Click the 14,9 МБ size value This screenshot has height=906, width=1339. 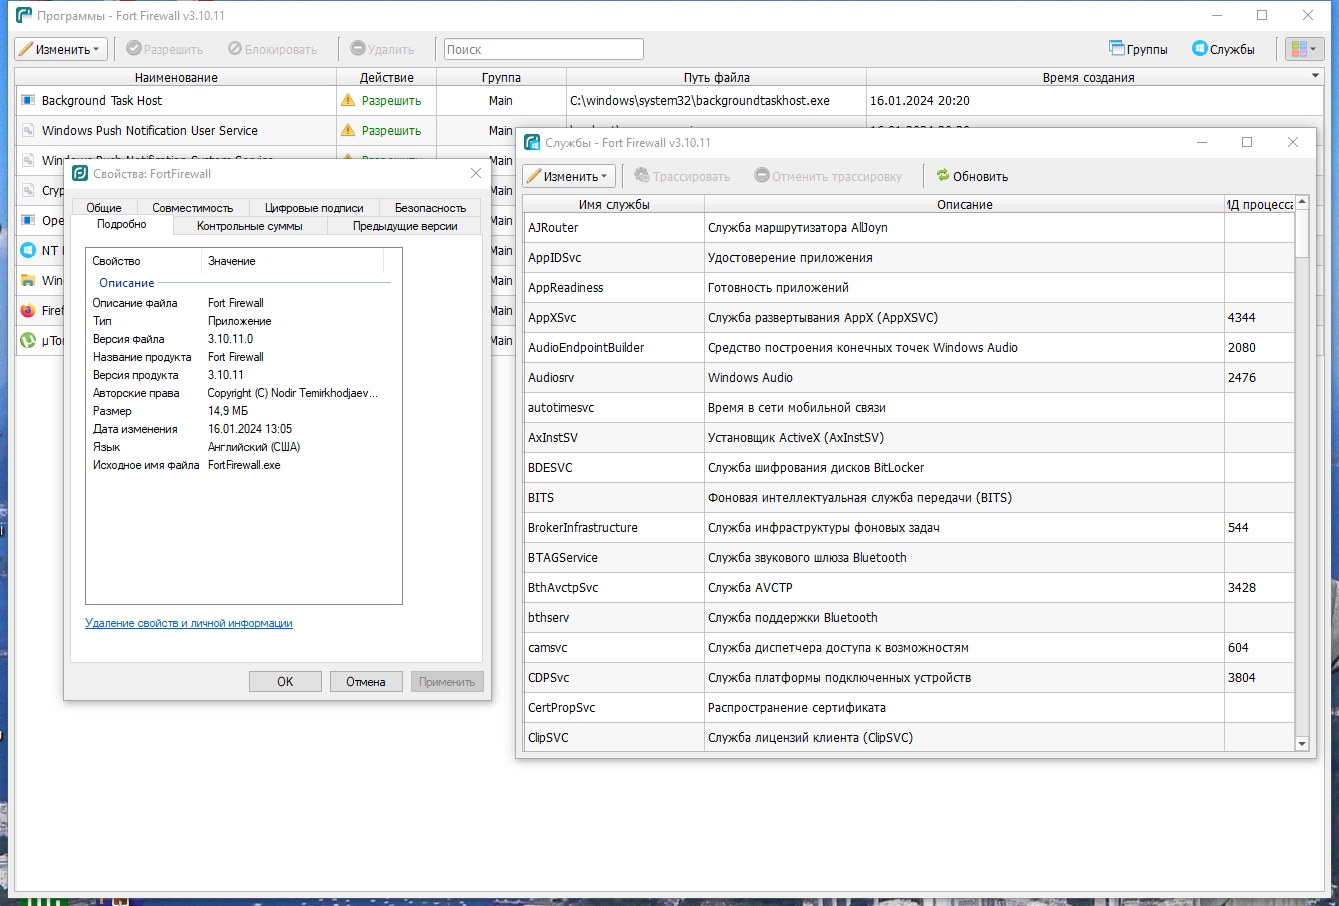tap(228, 411)
